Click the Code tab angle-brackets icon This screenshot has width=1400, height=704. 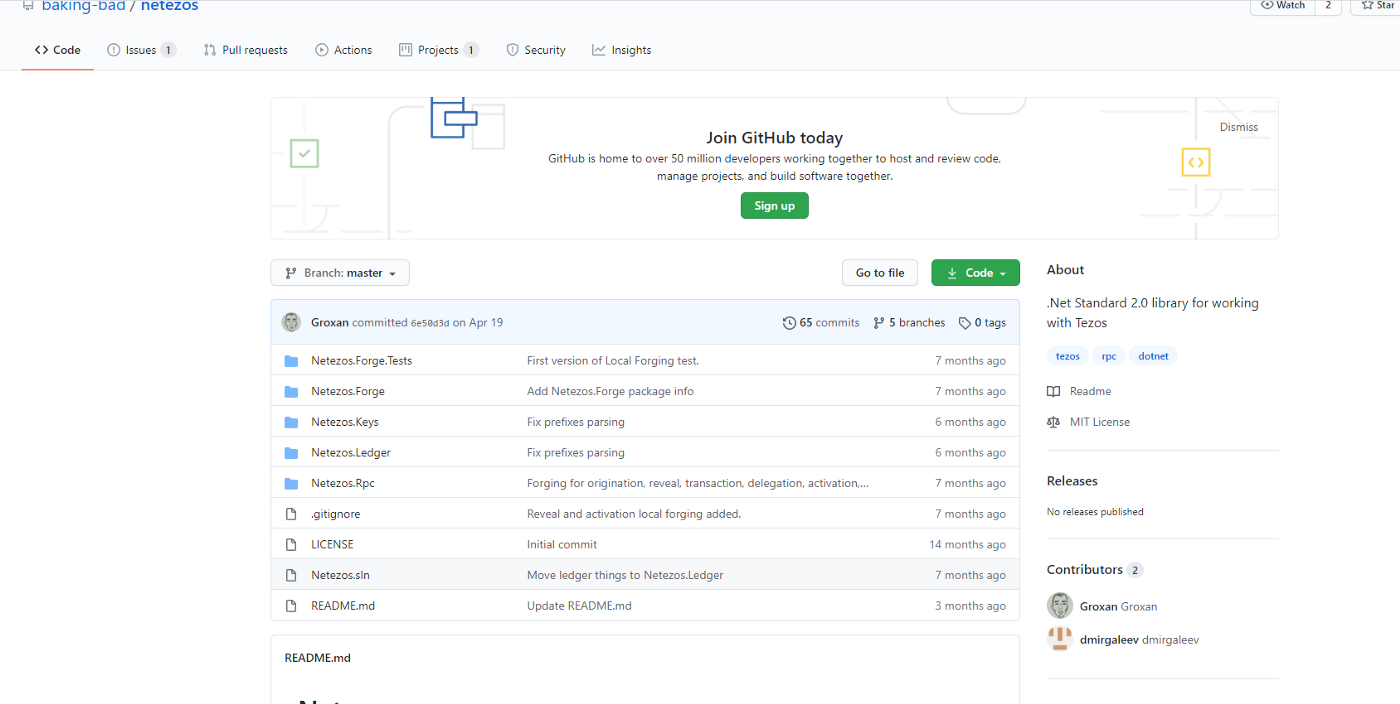pyautogui.click(x=41, y=50)
